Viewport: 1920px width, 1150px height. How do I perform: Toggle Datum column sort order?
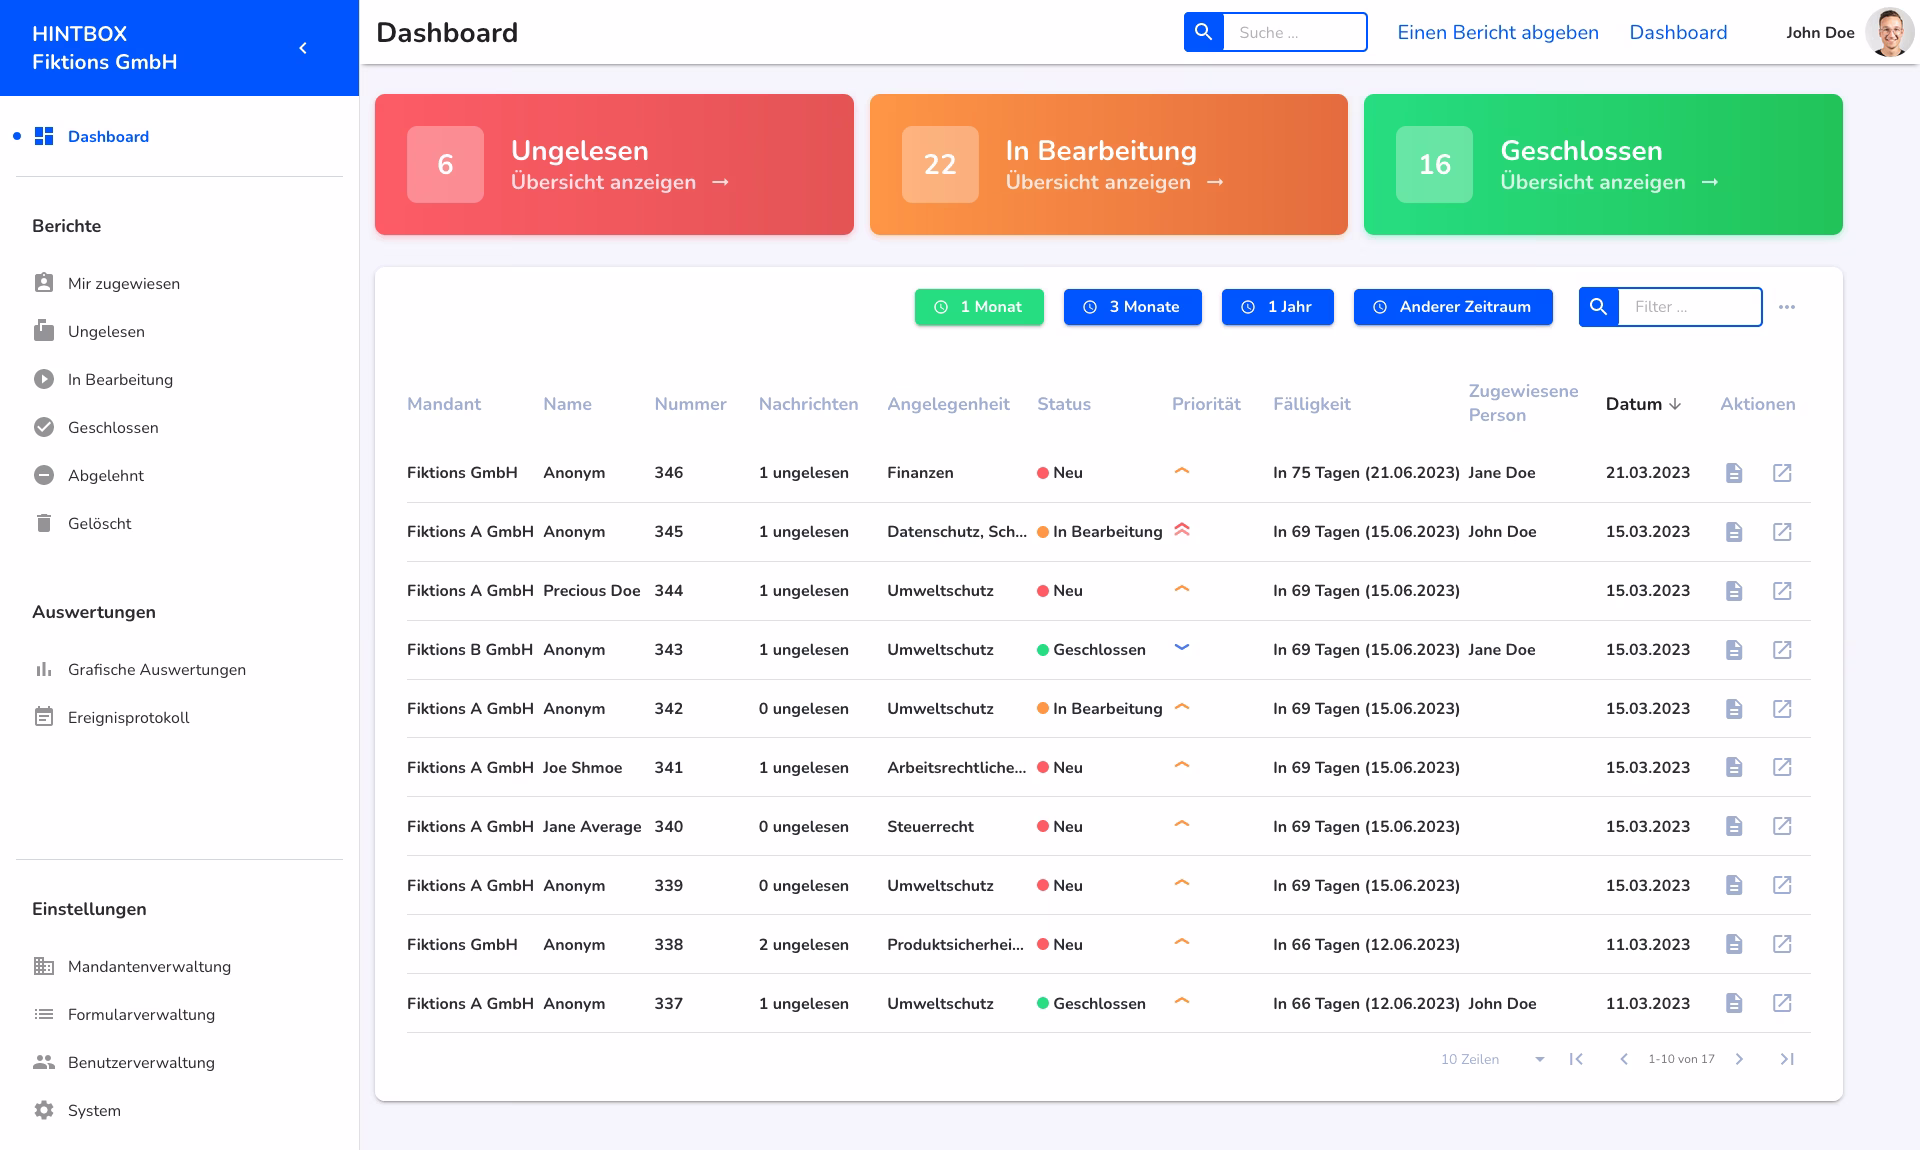tap(1643, 404)
